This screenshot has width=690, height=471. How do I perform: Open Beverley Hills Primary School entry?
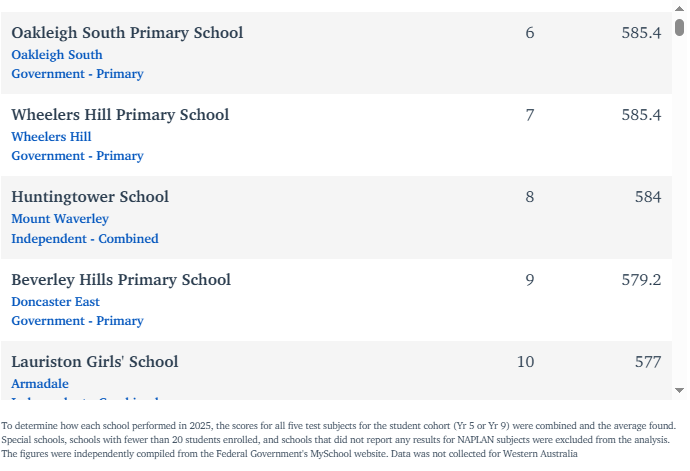pyautogui.click(x=121, y=280)
